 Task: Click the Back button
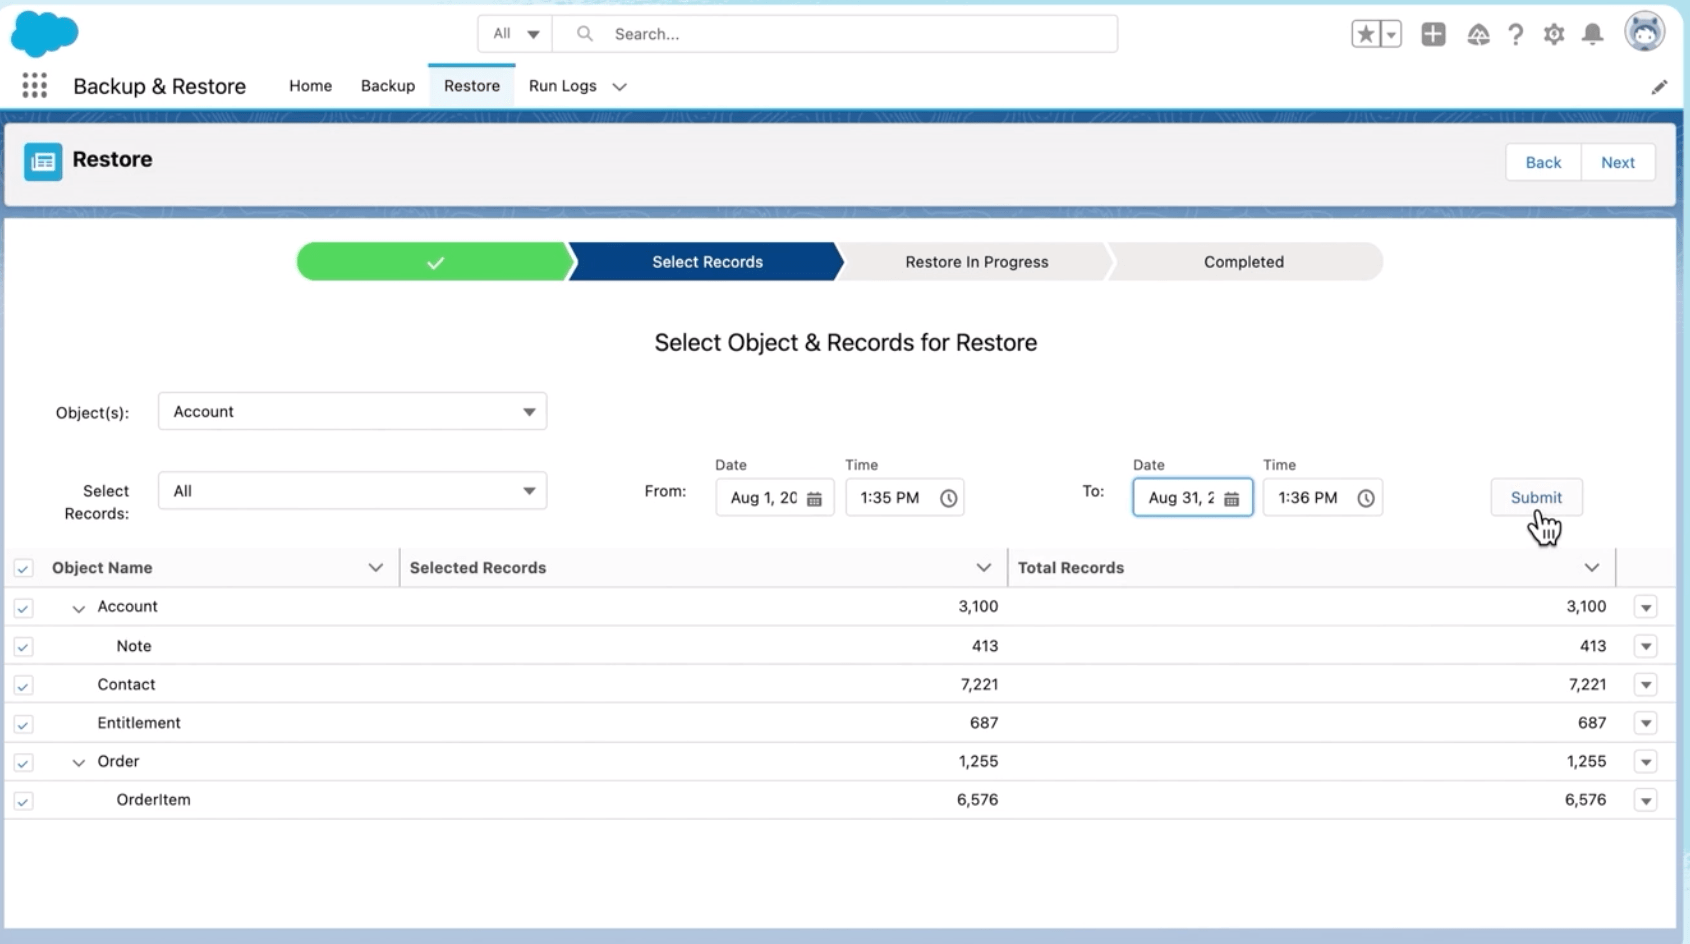(x=1543, y=162)
